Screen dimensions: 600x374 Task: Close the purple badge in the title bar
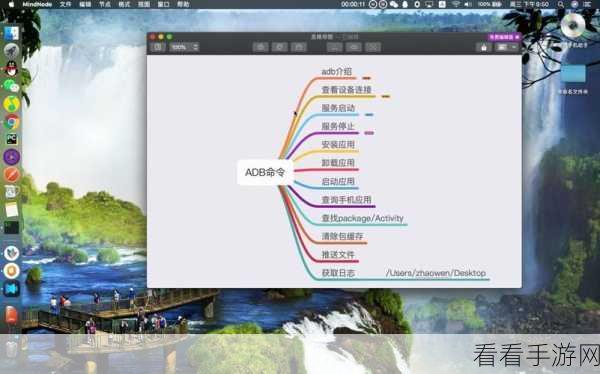pos(517,37)
